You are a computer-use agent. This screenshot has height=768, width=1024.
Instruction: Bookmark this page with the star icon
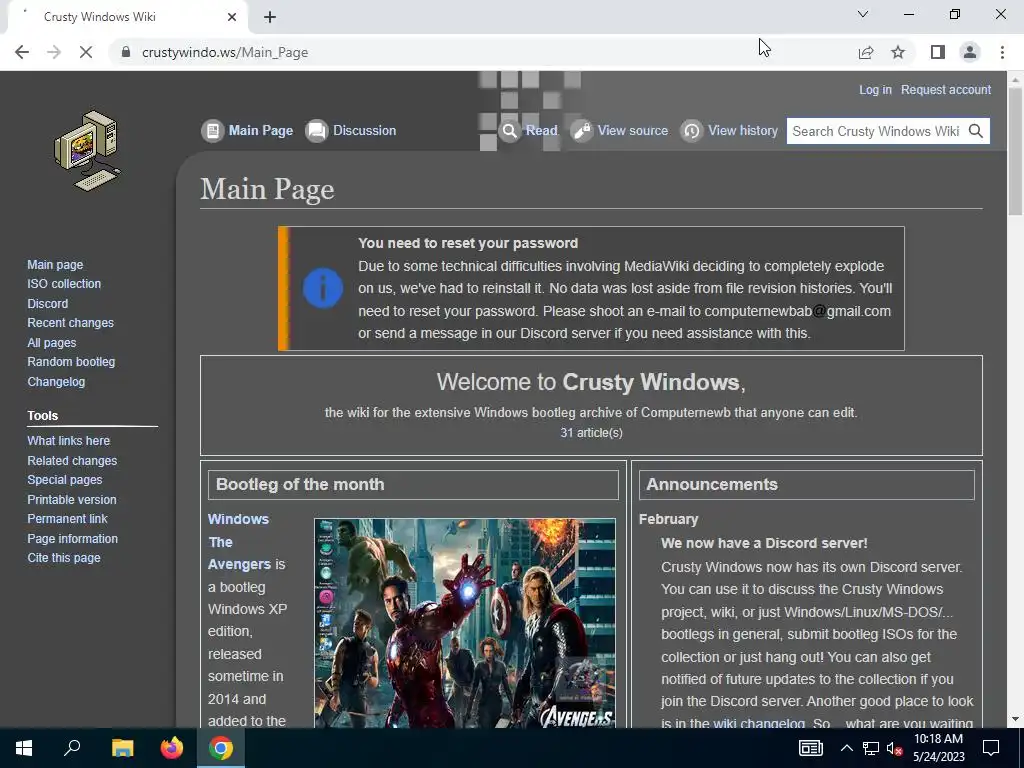click(x=898, y=52)
